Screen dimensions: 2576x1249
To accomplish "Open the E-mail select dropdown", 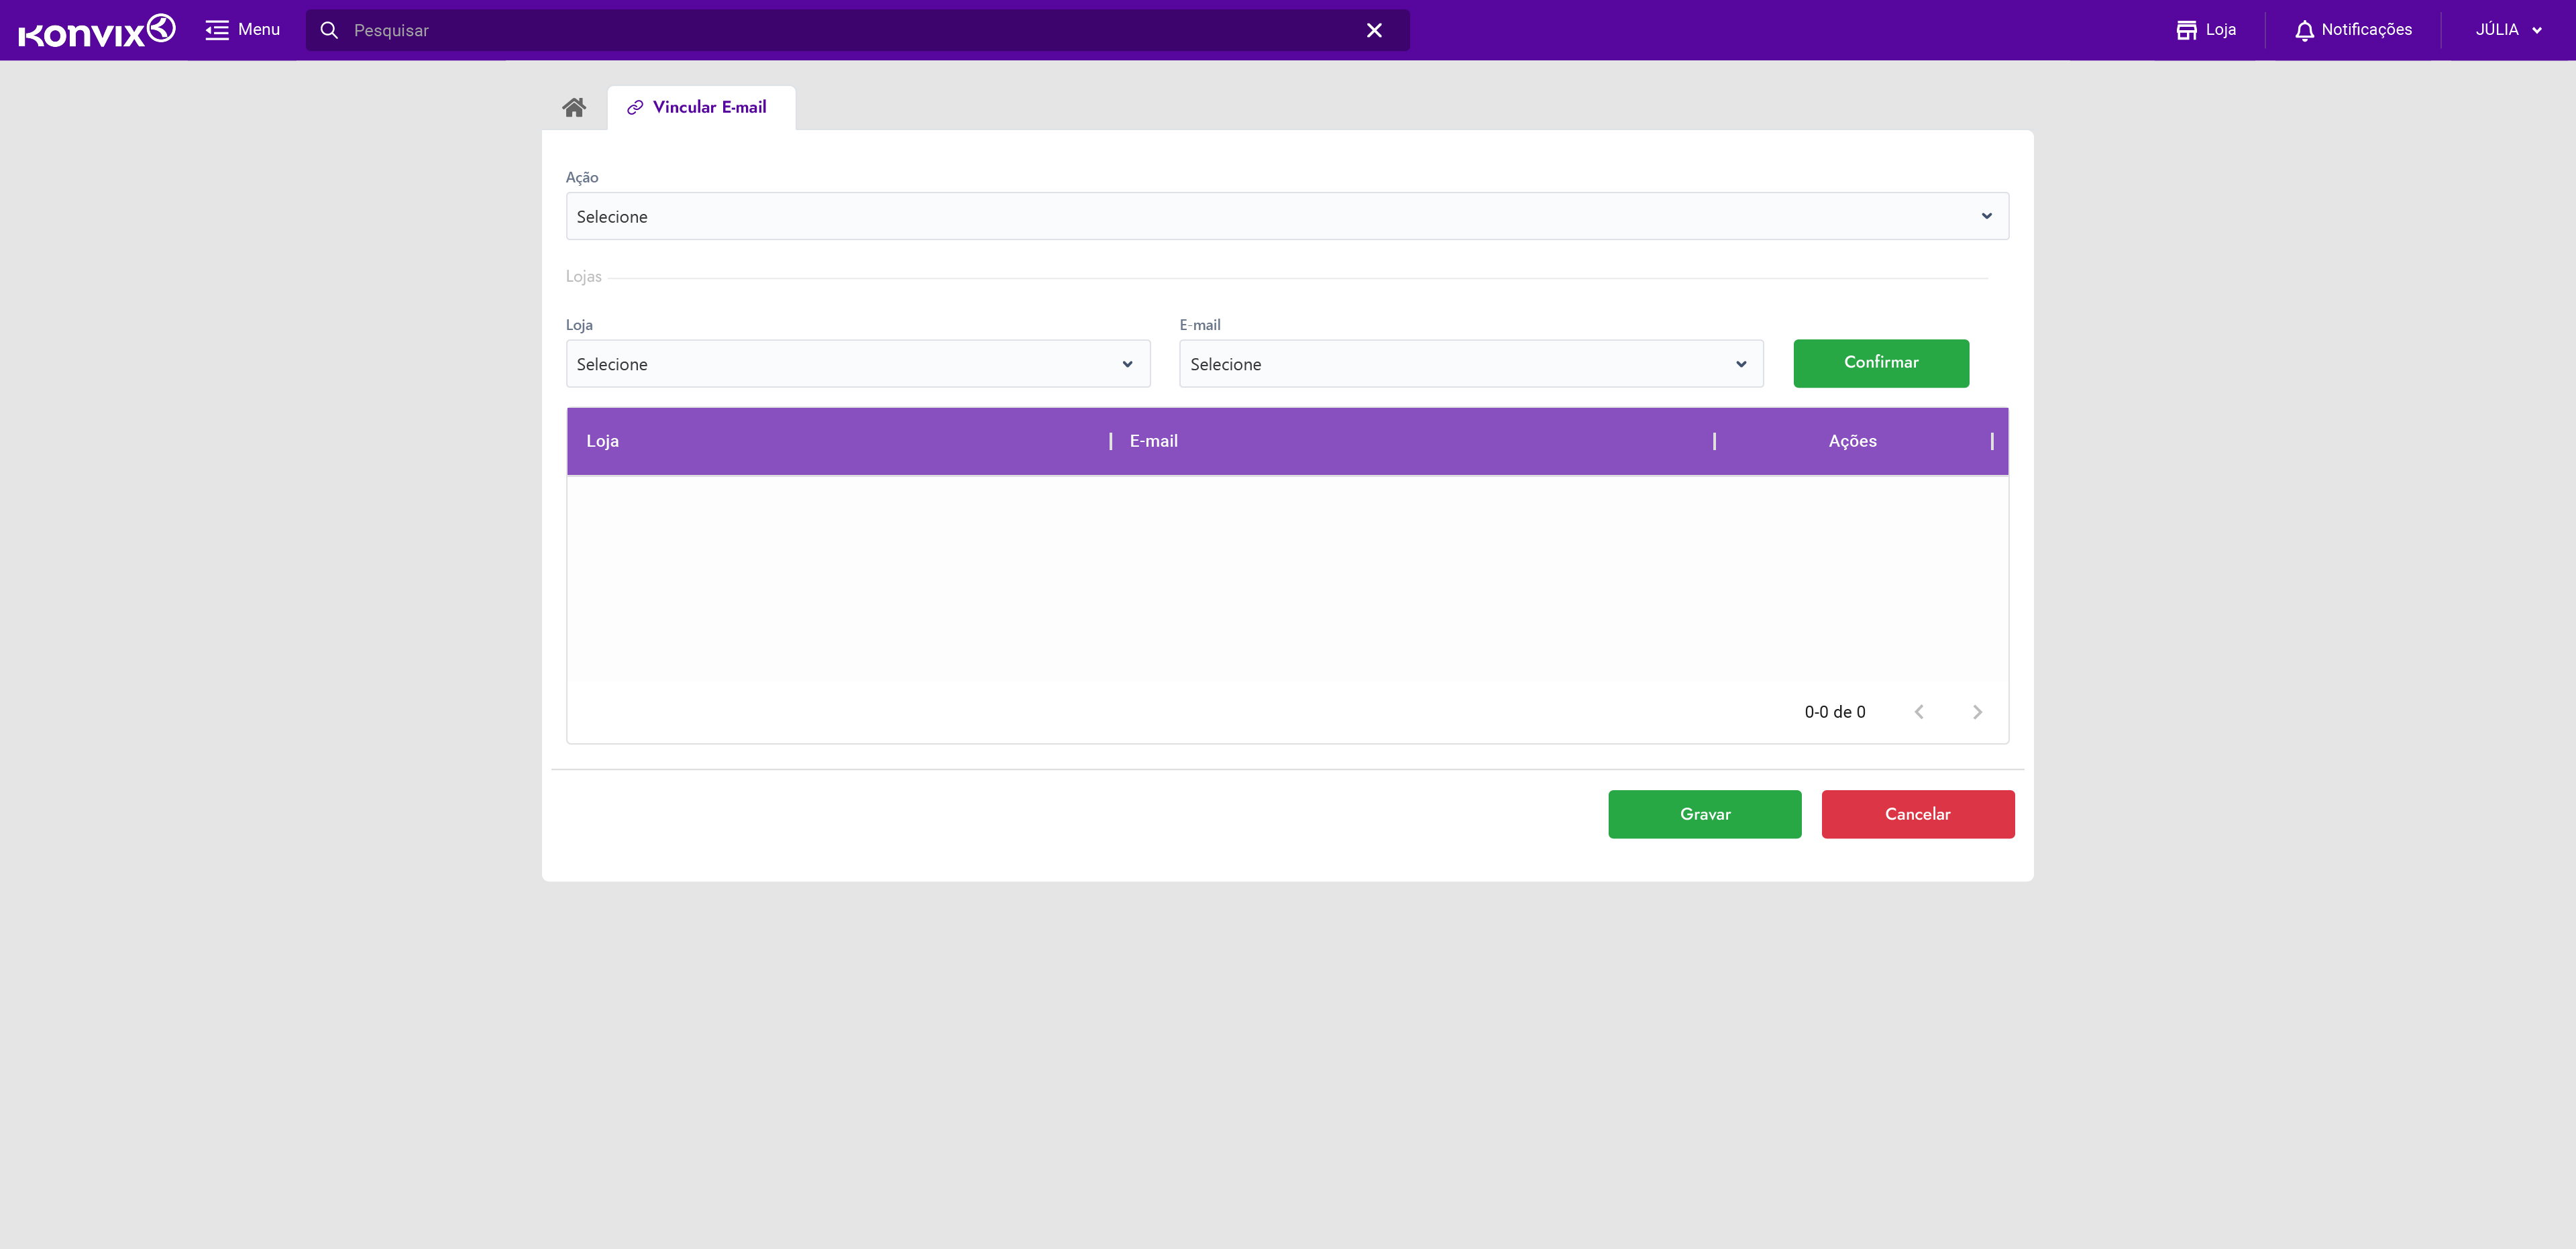I will pos(1470,364).
